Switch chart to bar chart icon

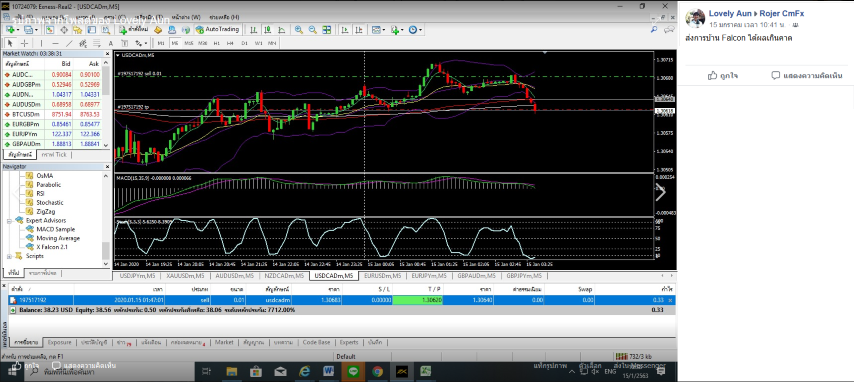253,30
